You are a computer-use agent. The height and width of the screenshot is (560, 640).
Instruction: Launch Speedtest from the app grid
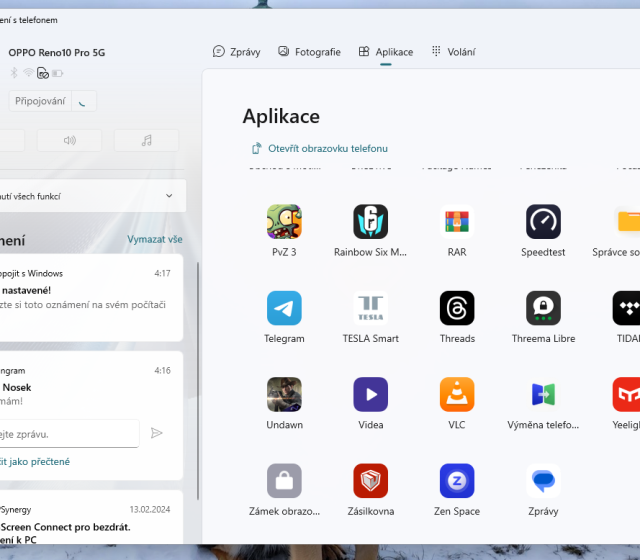click(x=543, y=222)
